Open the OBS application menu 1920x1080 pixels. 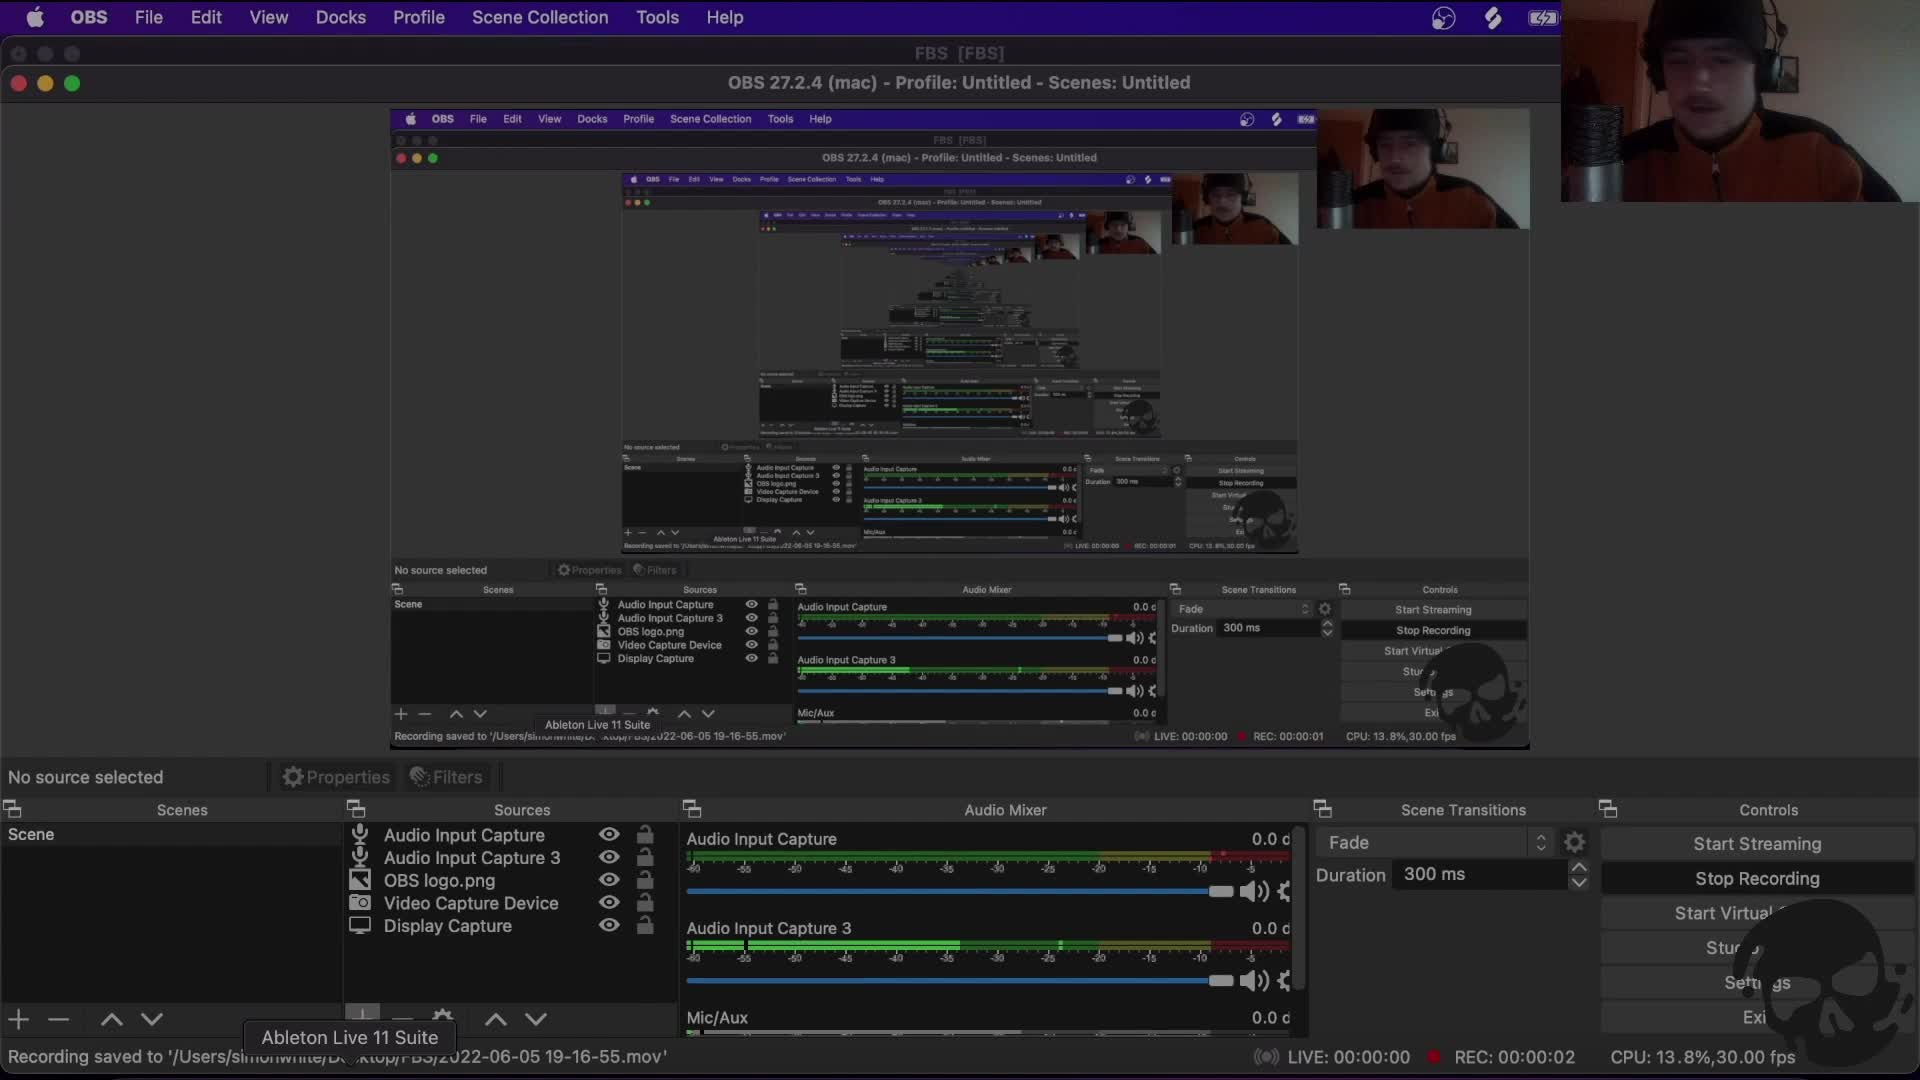click(x=89, y=17)
